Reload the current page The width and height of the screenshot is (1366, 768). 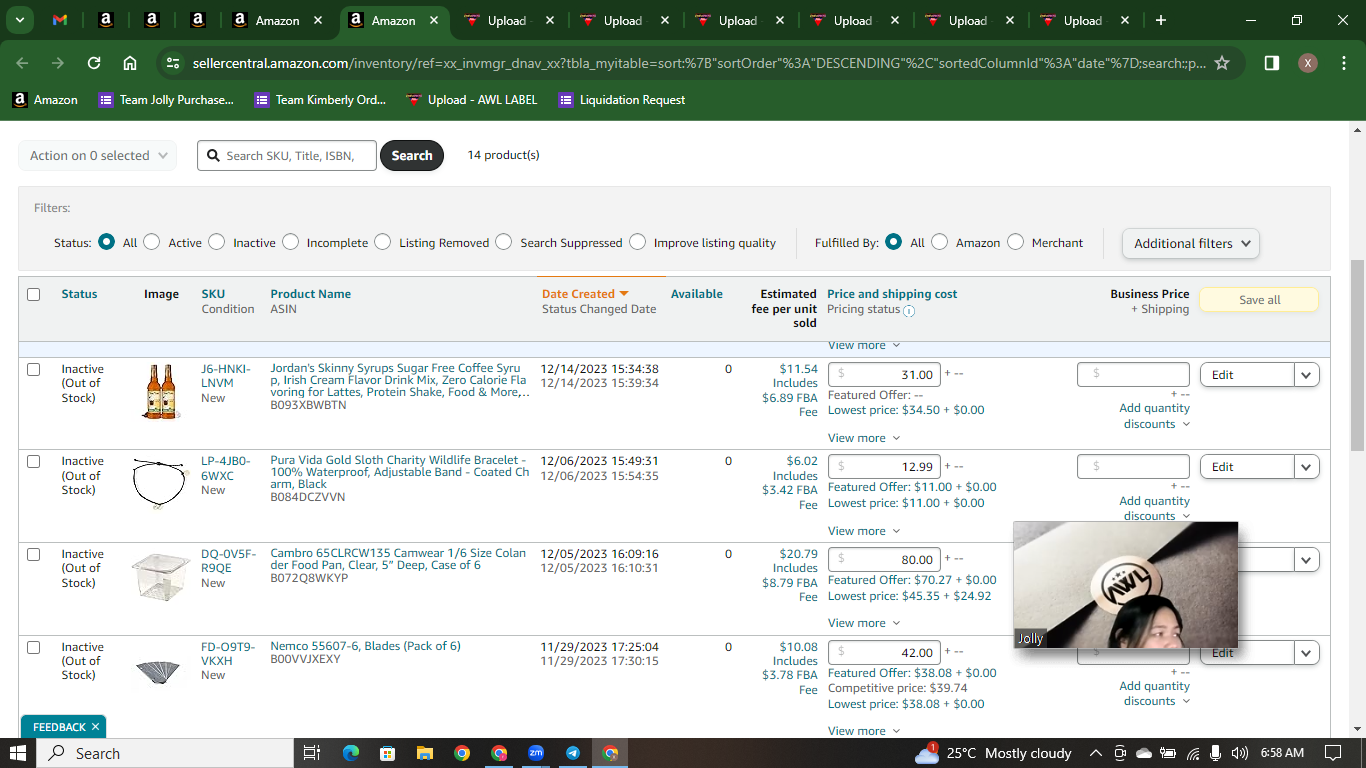[94, 63]
